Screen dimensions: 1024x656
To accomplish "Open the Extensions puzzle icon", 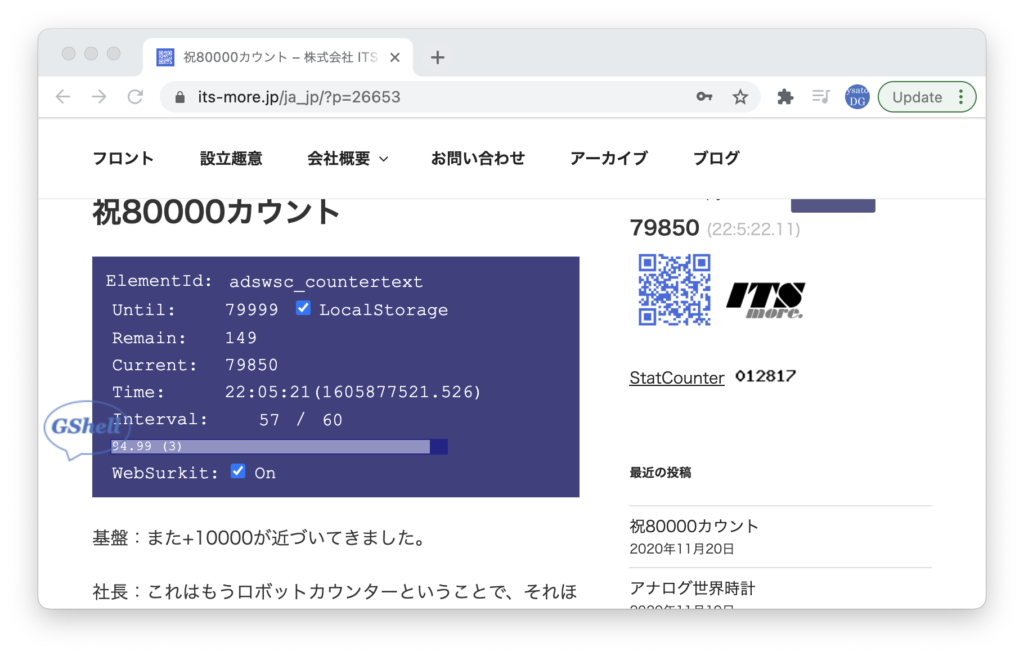I will (x=785, y=97).
